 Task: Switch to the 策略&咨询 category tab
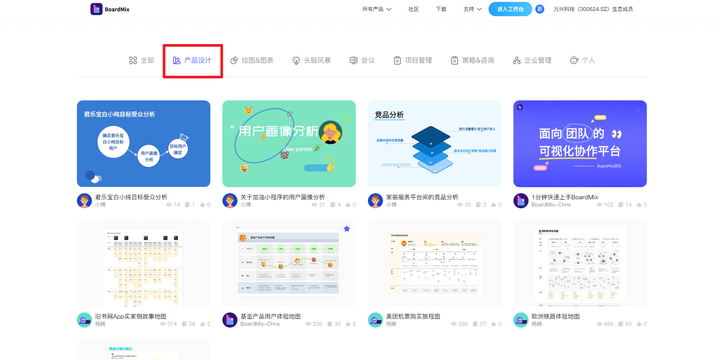pos(472,60)
